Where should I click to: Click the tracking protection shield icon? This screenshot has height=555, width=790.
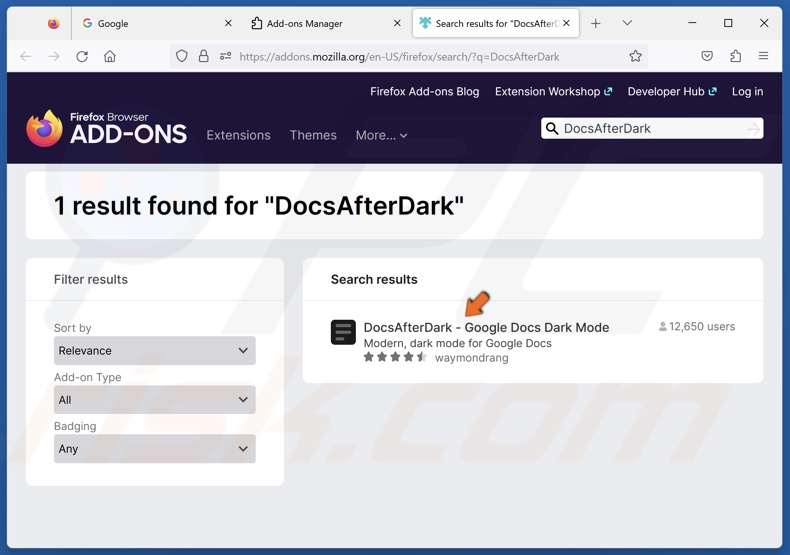click(182, 56)
